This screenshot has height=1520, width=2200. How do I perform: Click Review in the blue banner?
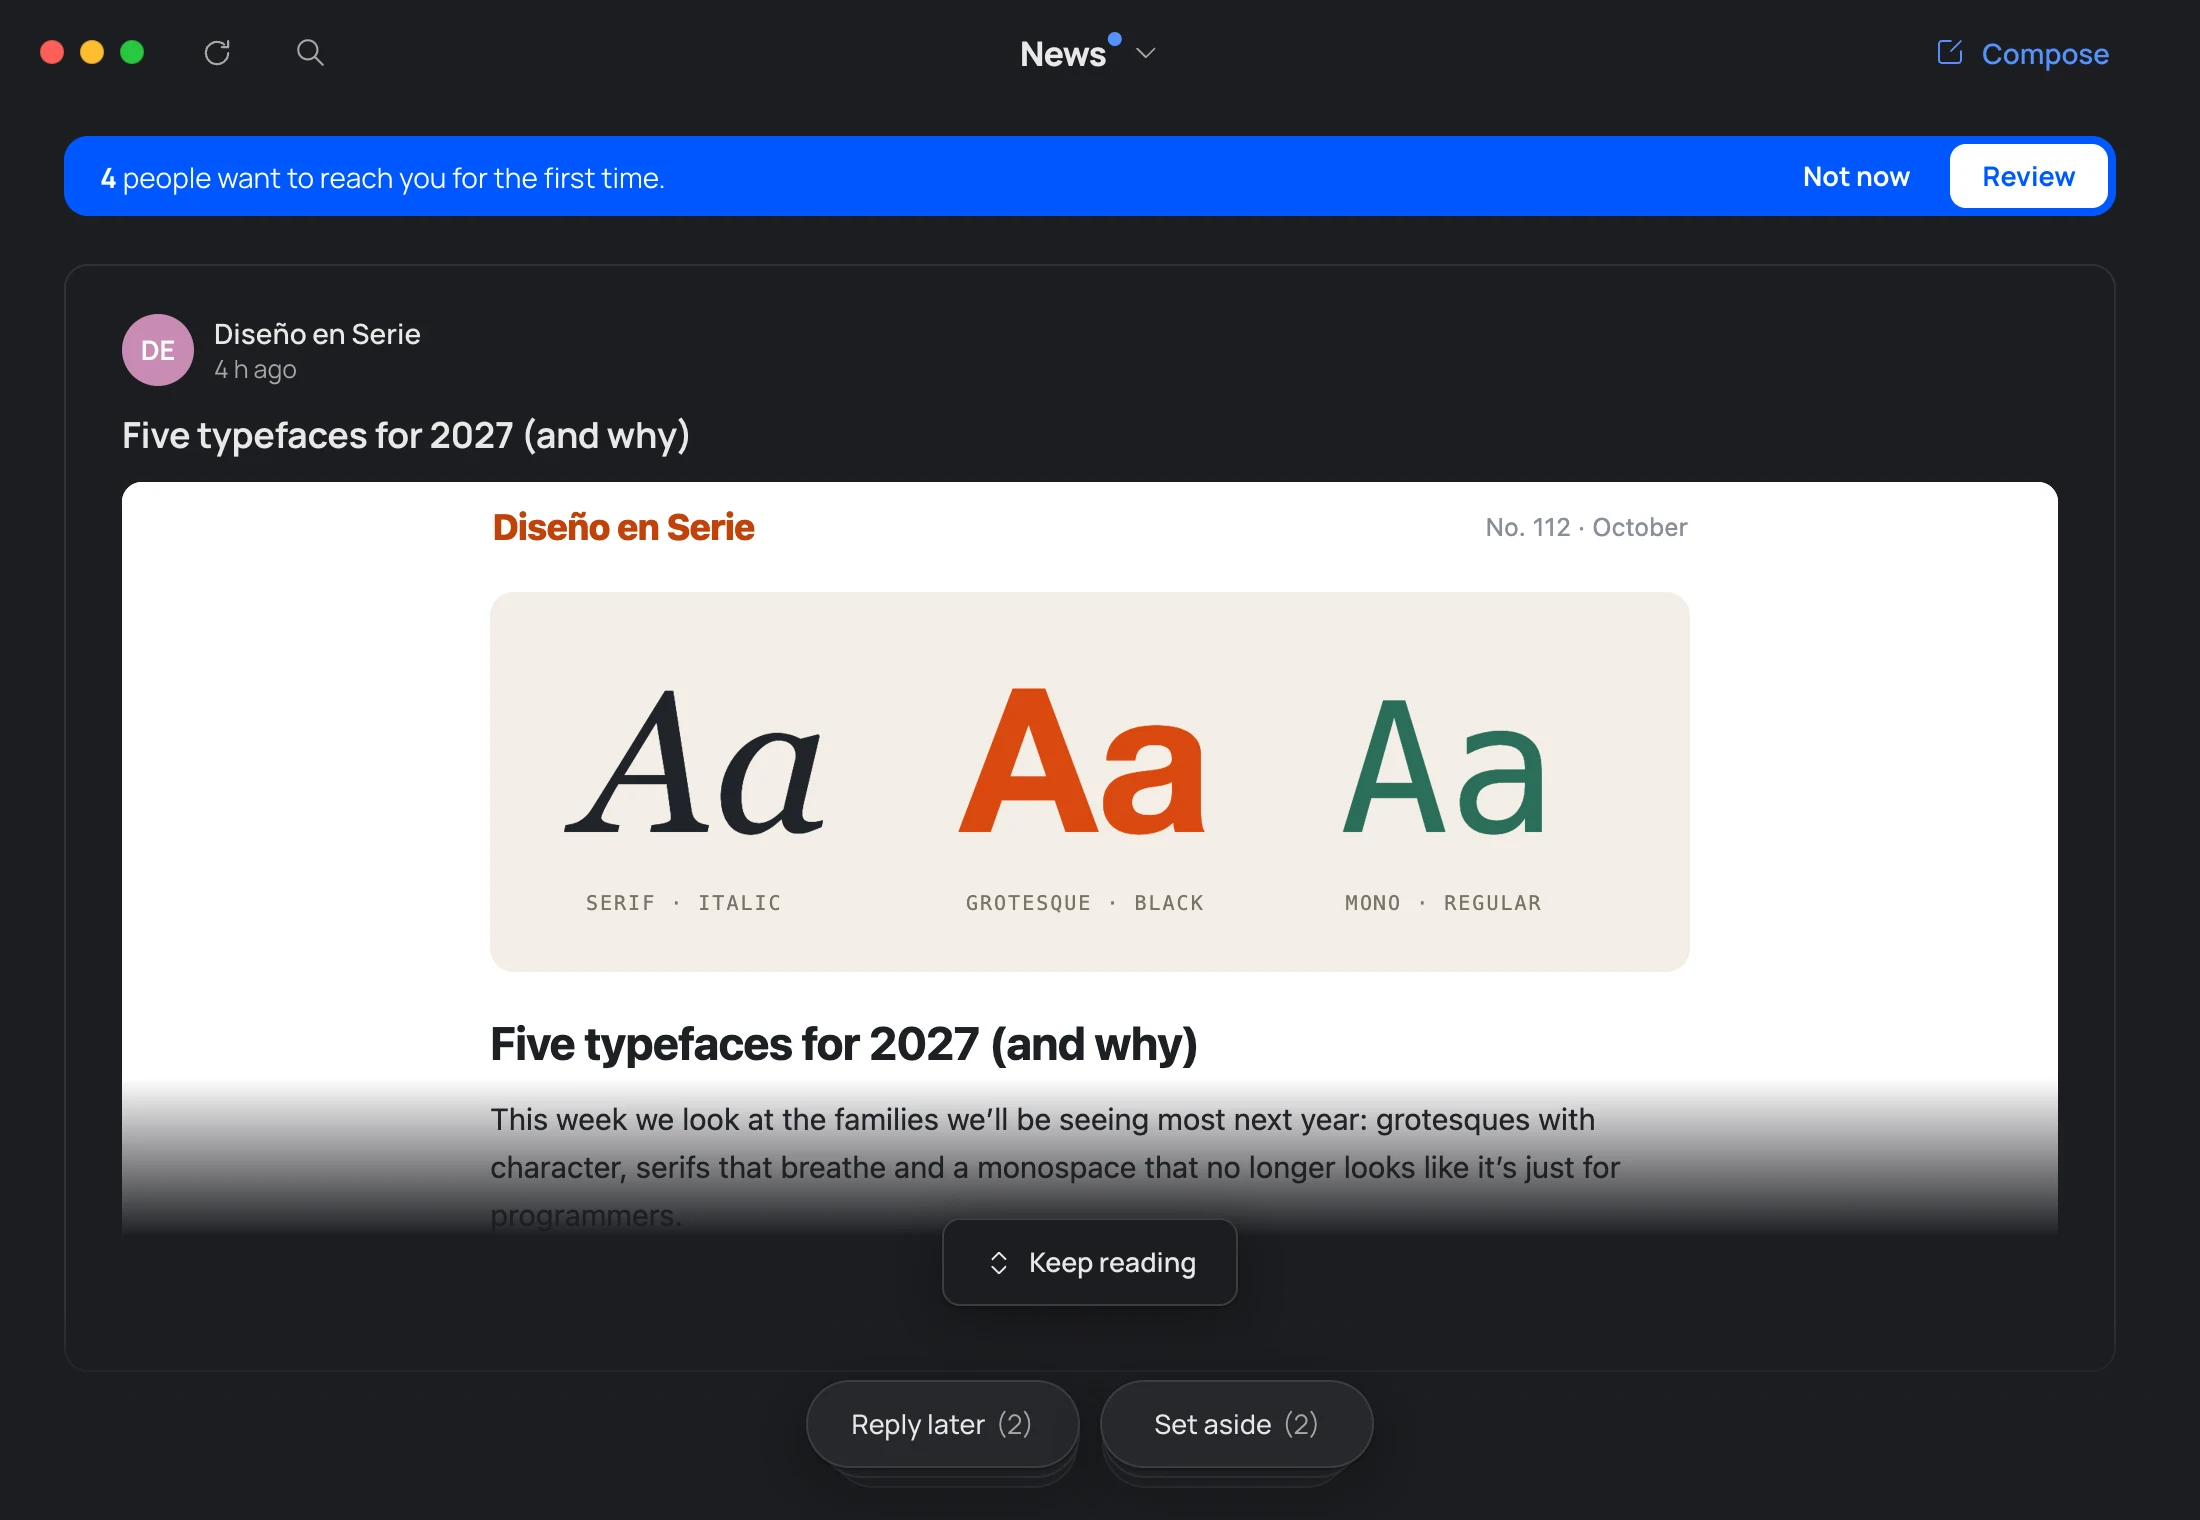2028,177
